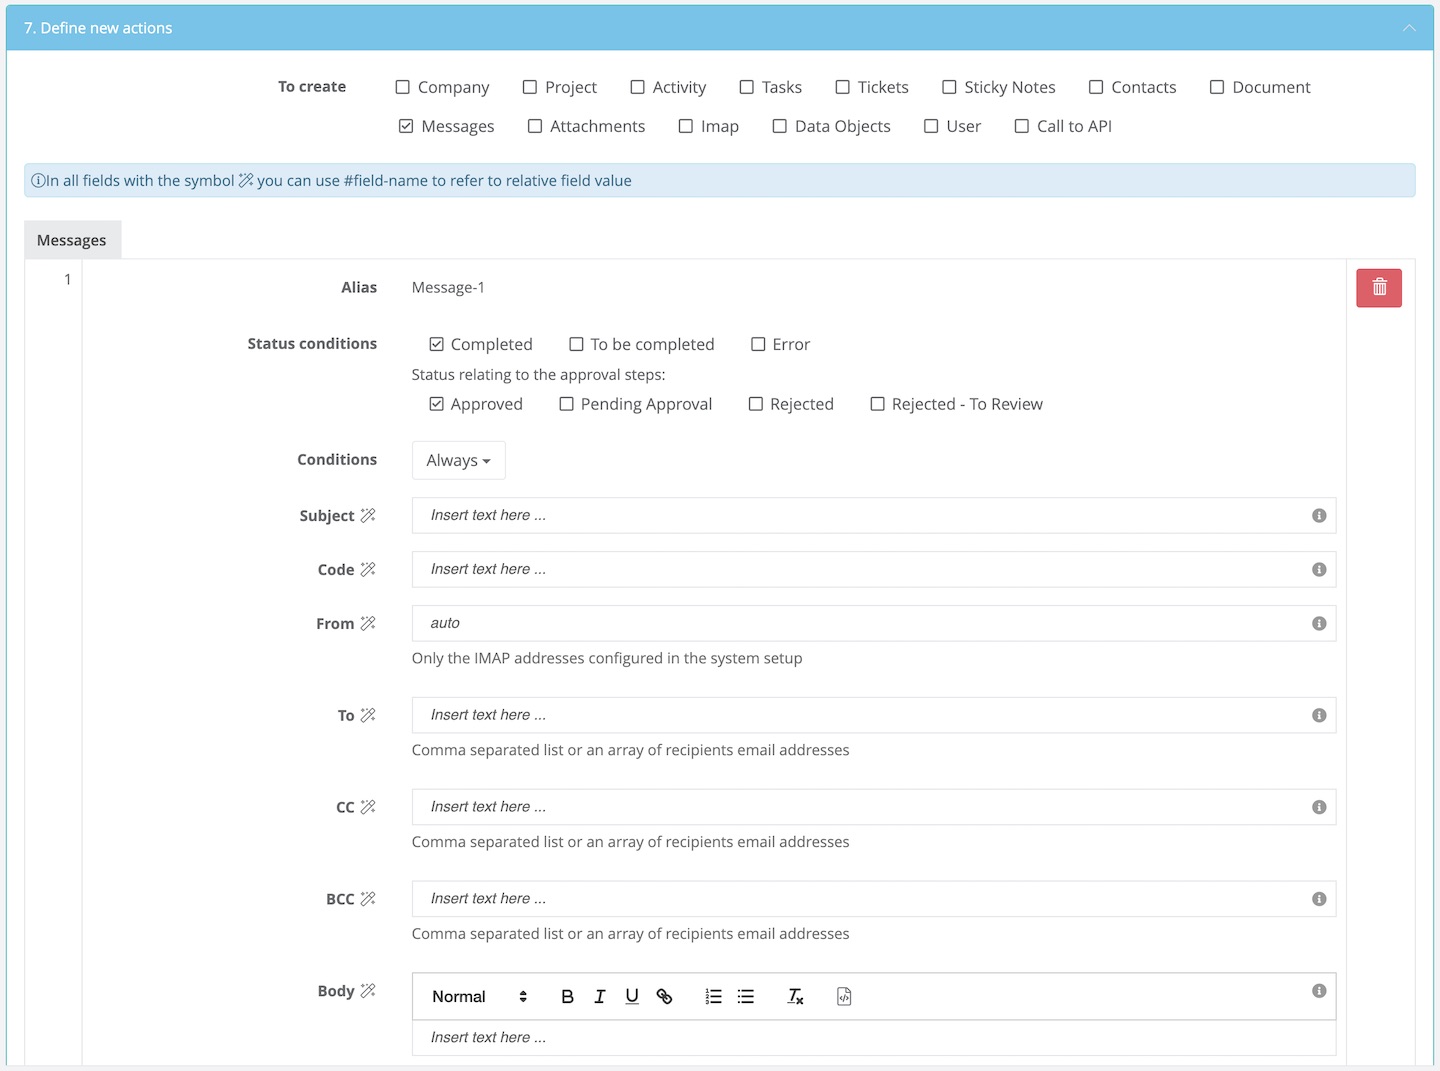The image size is (1440, 1071).
Task: Open the Always conditions dropdown
Action: pos(458,460)
